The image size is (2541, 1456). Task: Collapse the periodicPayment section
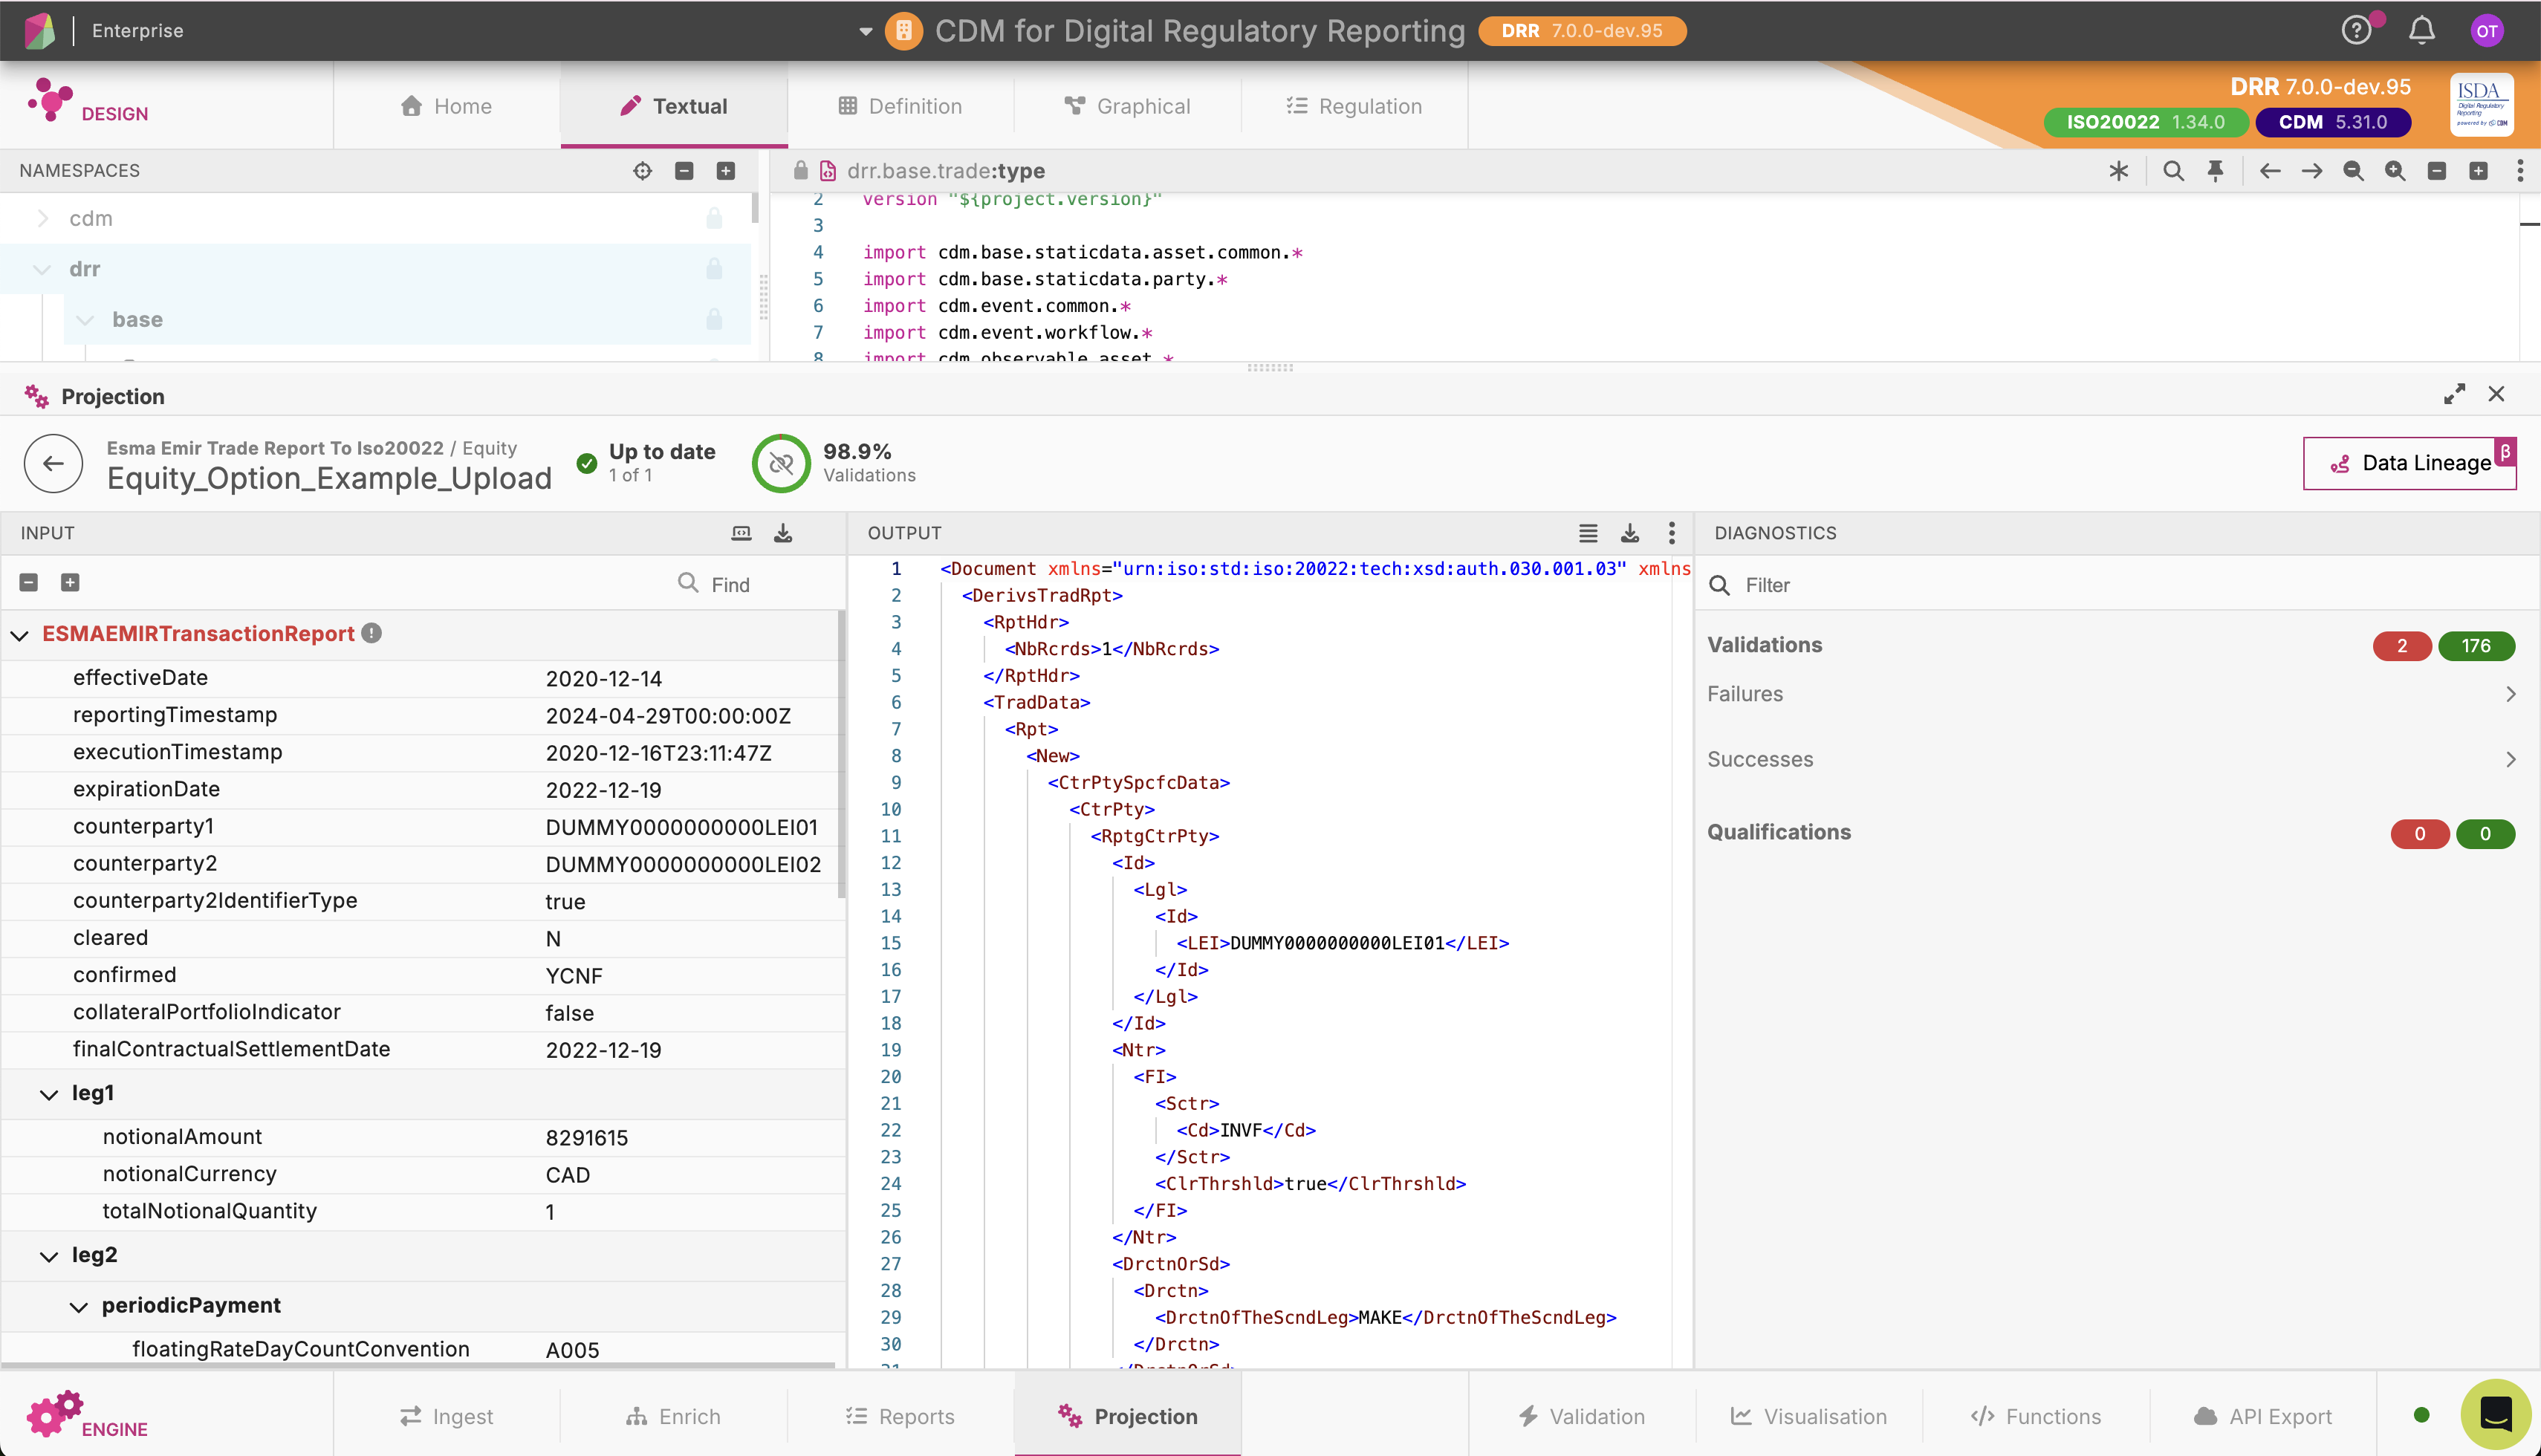tap(79, 1307)
